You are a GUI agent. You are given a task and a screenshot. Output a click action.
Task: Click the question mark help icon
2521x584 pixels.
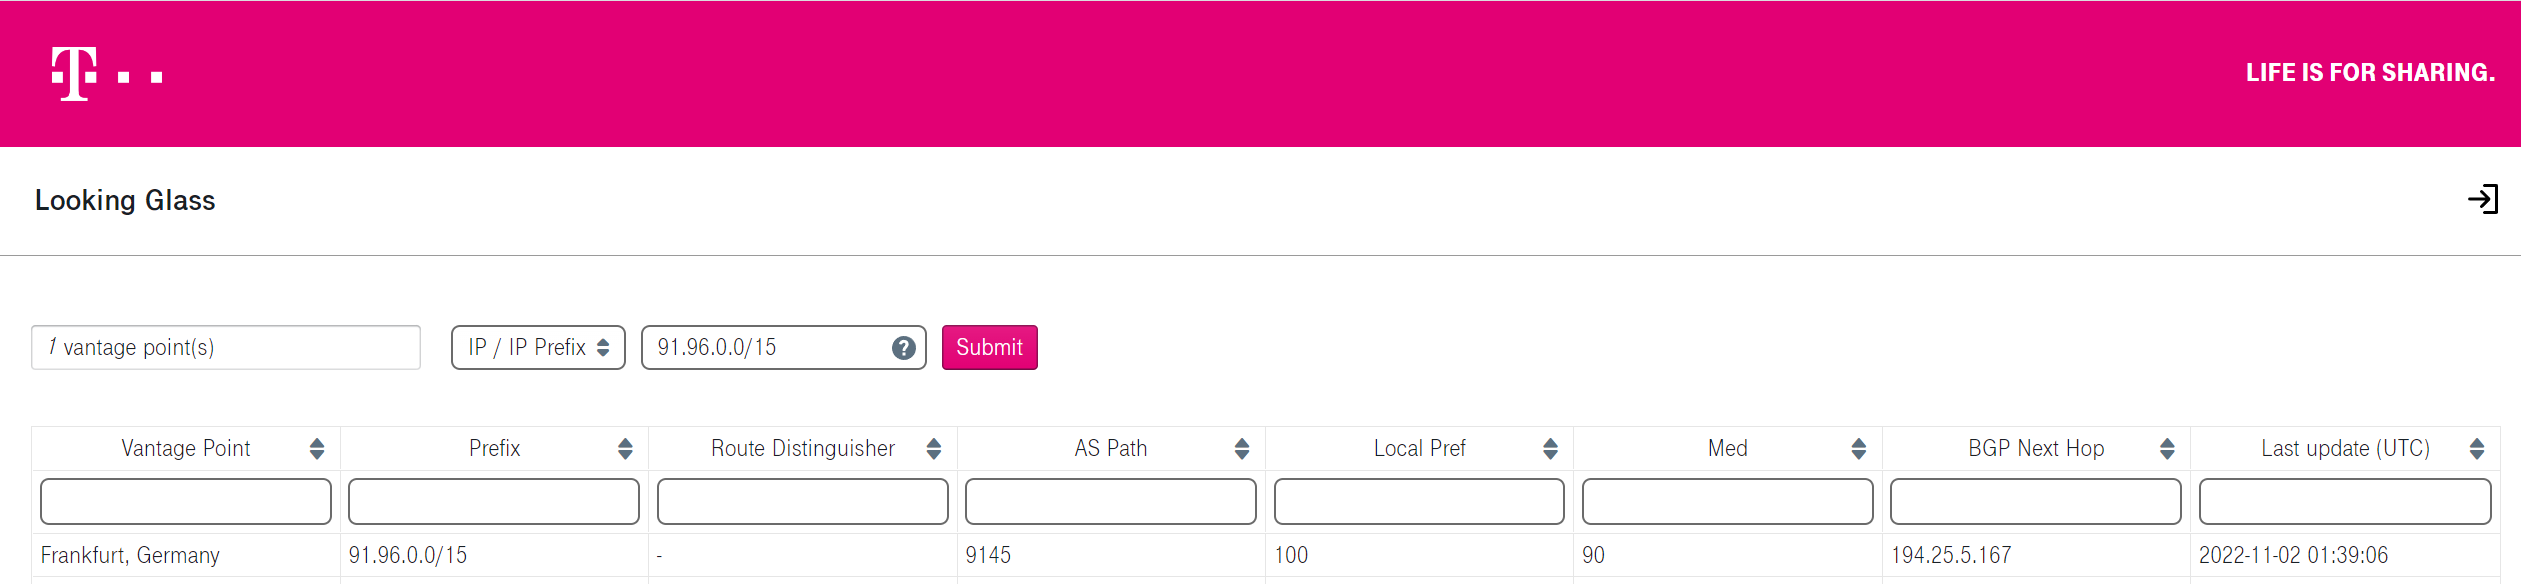click(x=903, y=348)
